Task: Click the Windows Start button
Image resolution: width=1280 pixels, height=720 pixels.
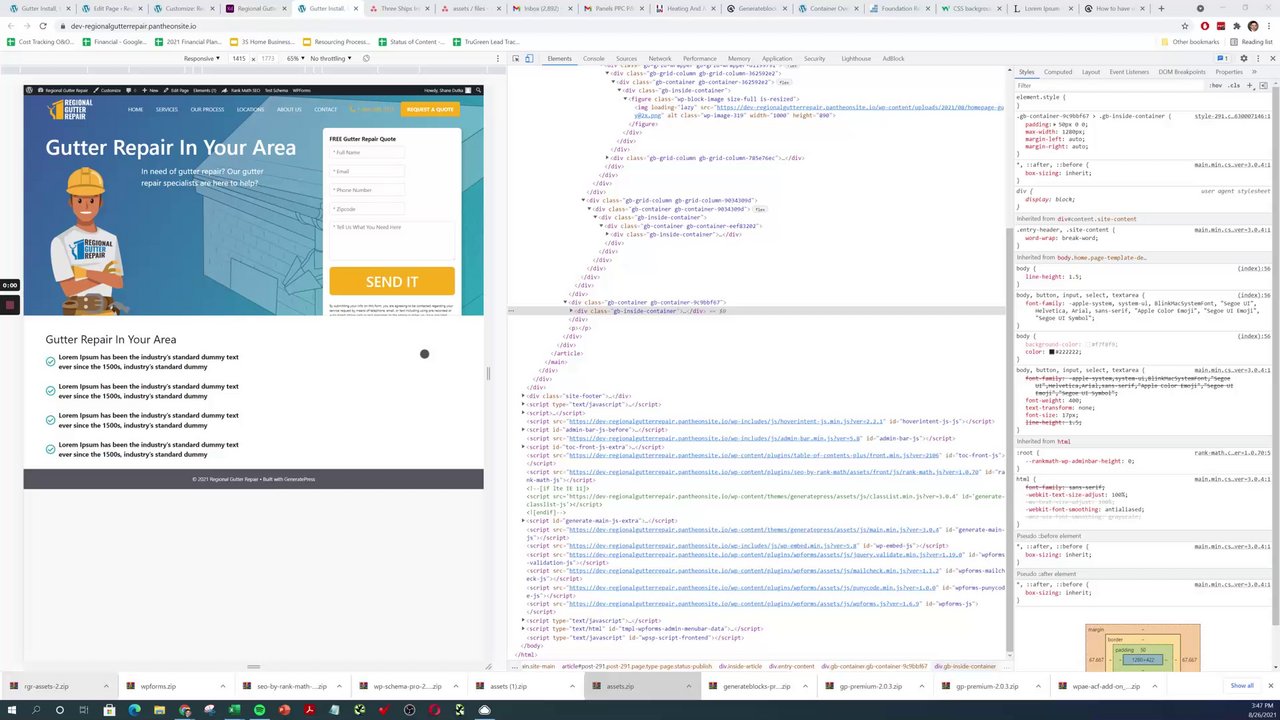Action: 12,710
